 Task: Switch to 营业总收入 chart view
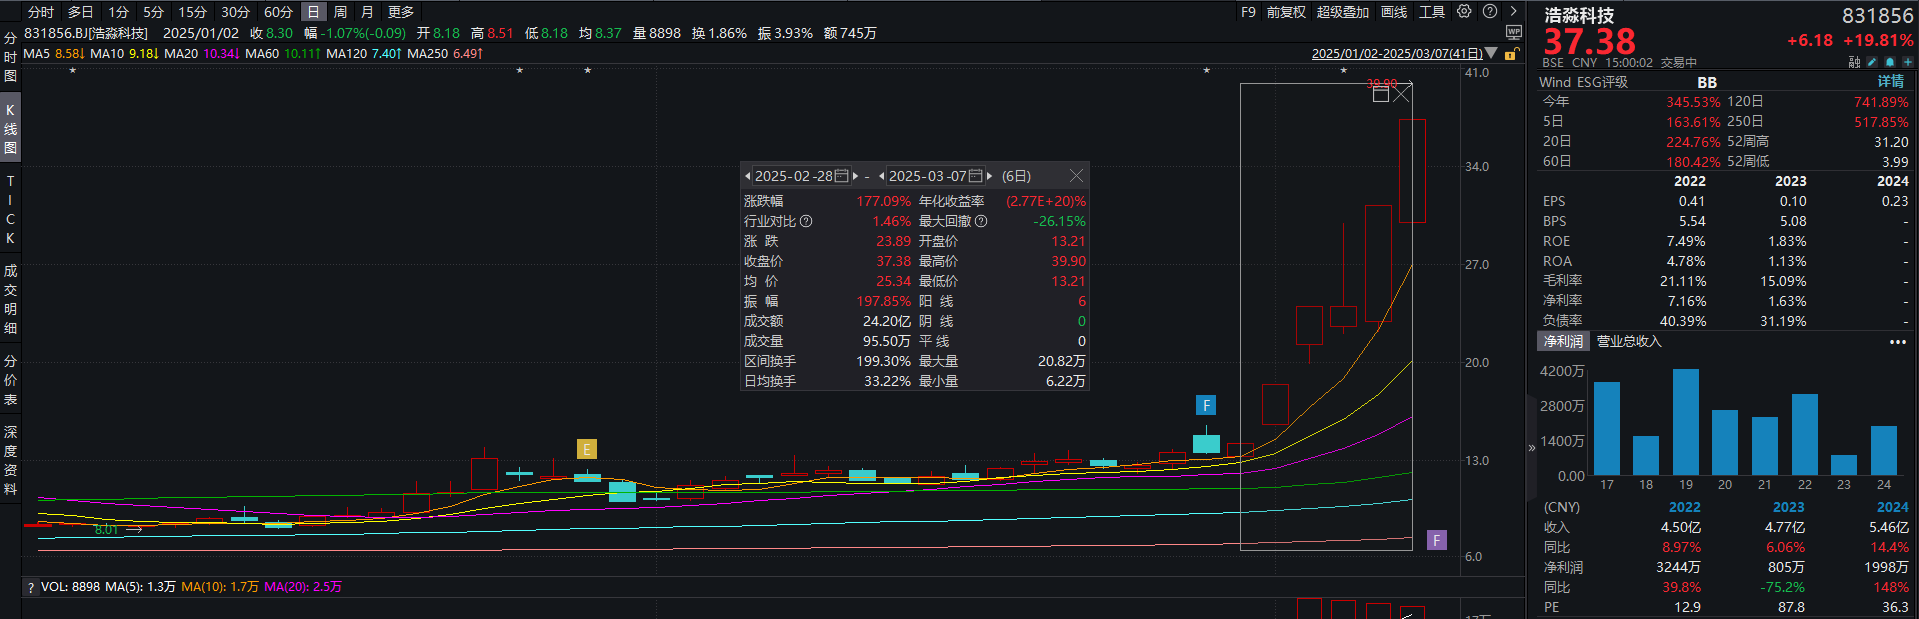(1628, 342)
